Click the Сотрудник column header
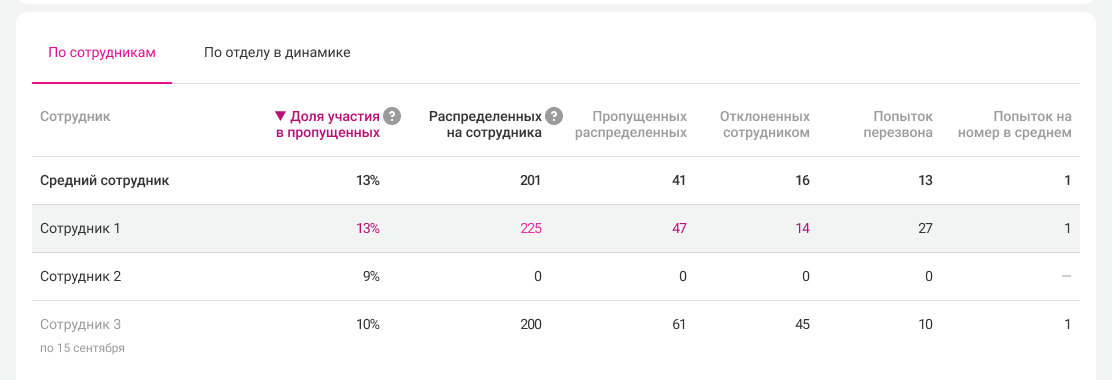This screenshot has height=380, width=1112. [x=75, y=116]
